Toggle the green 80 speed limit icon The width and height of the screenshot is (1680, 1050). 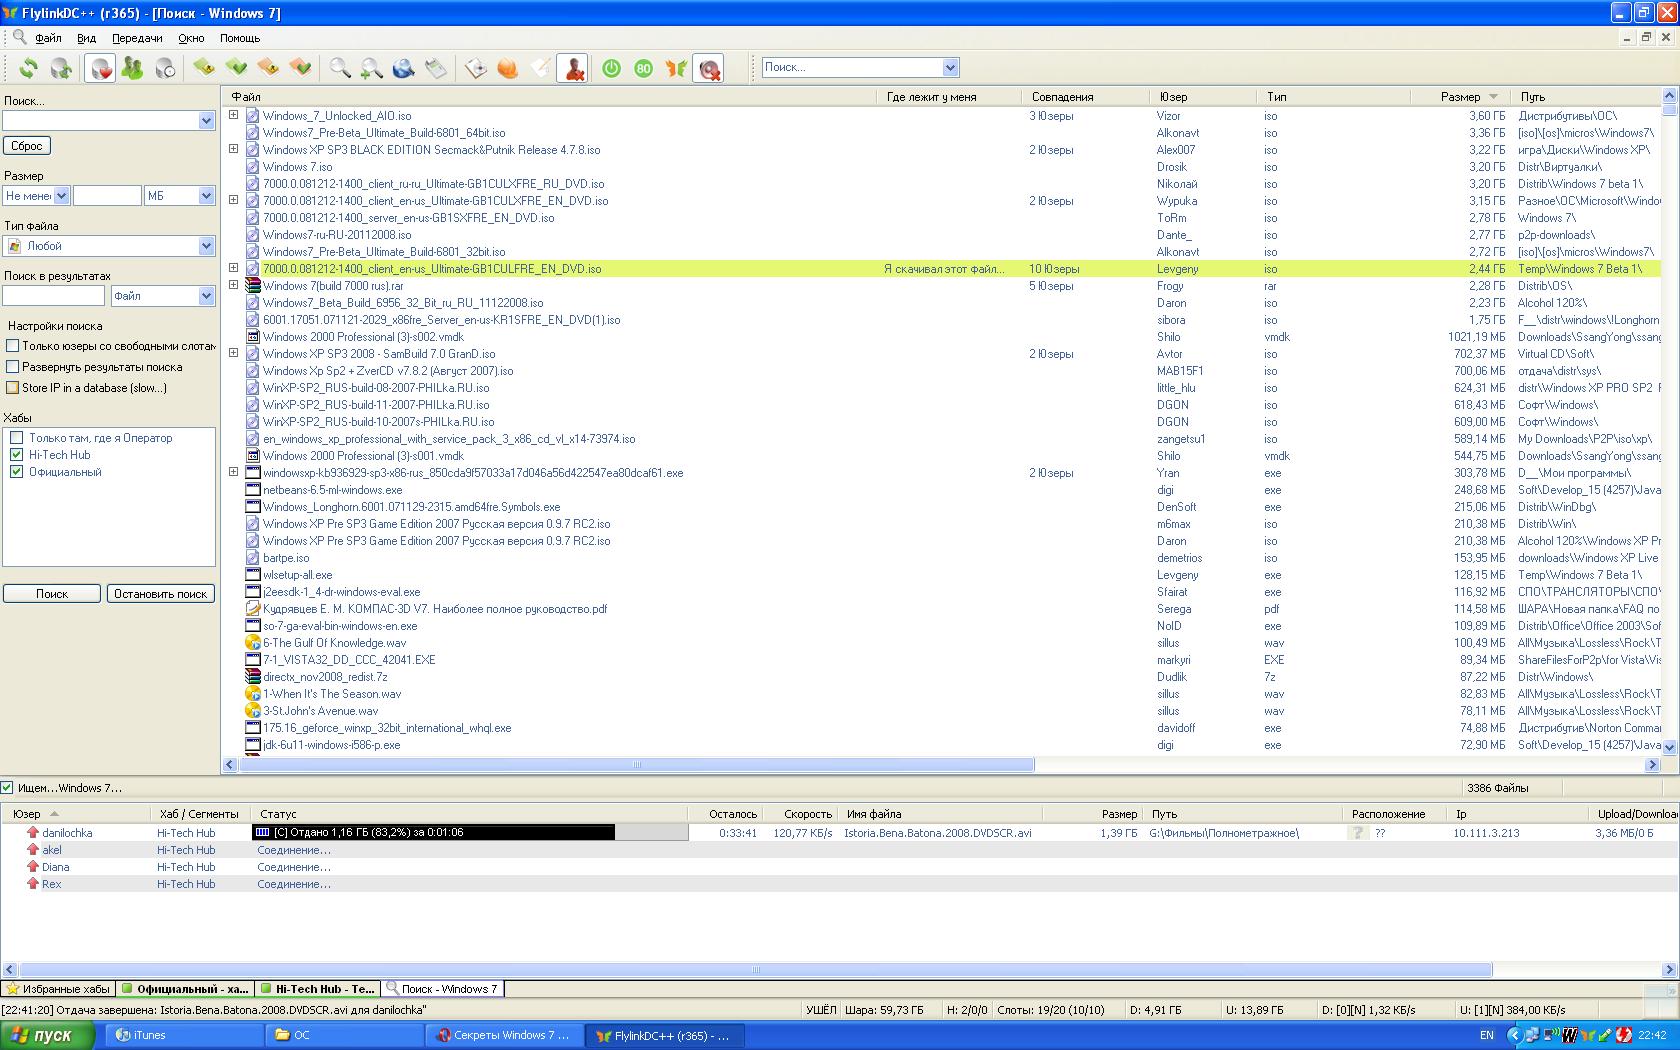coord(643,68)
